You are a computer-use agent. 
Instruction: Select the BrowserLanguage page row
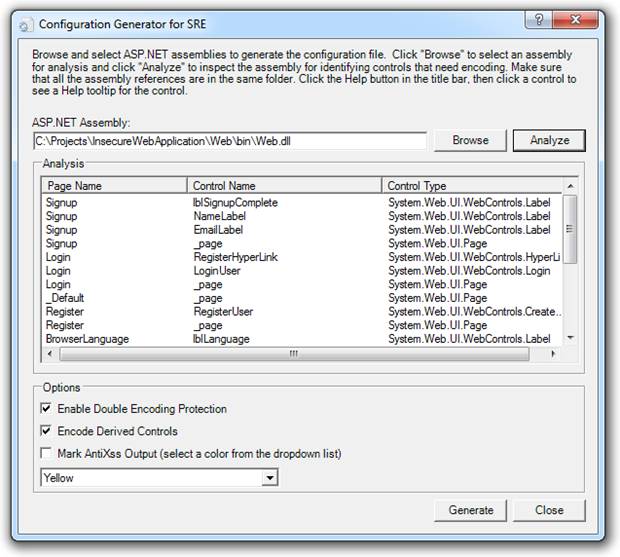(x=301, y=339)
